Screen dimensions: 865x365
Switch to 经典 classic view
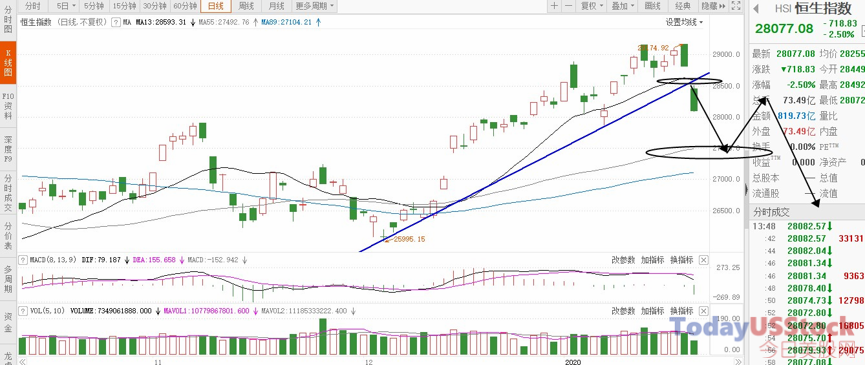[683, 6]
